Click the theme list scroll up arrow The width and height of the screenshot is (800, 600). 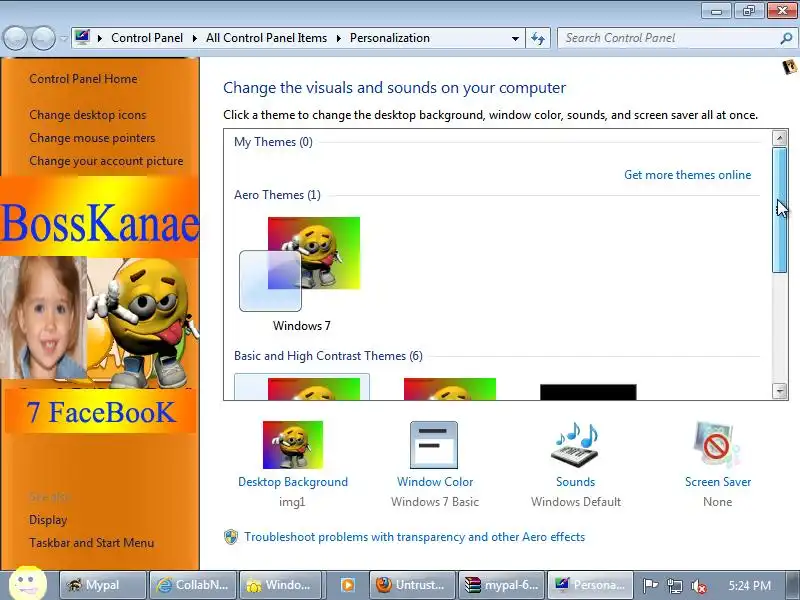(780, 138)
